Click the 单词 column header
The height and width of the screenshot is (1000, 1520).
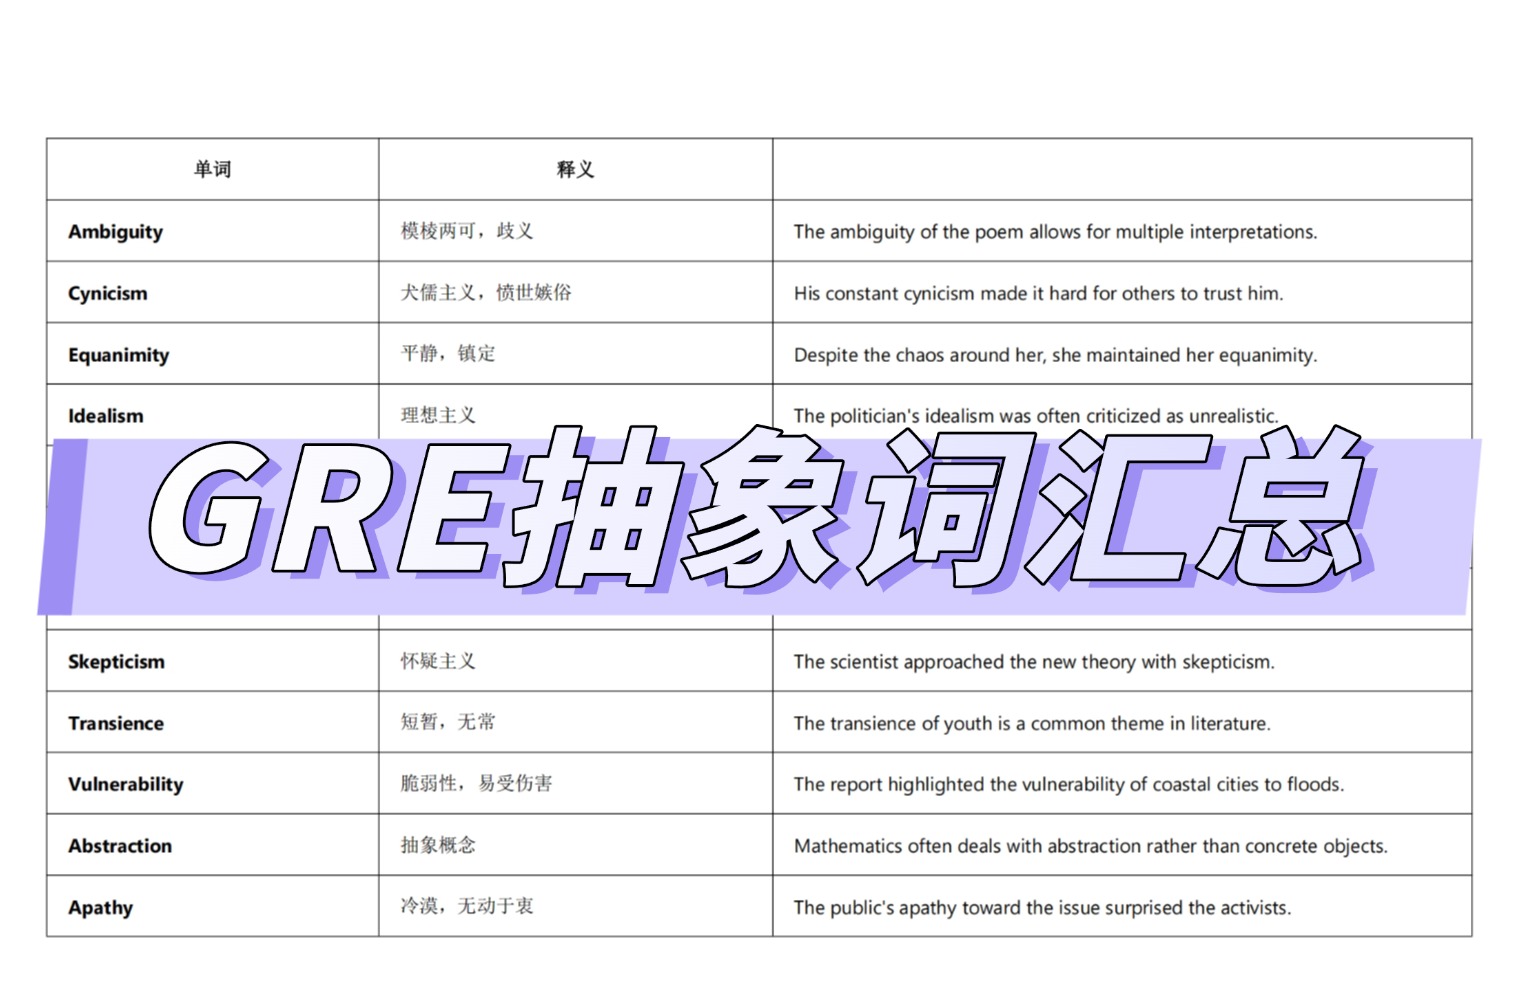pyautogui.click(x=212, y=170)
